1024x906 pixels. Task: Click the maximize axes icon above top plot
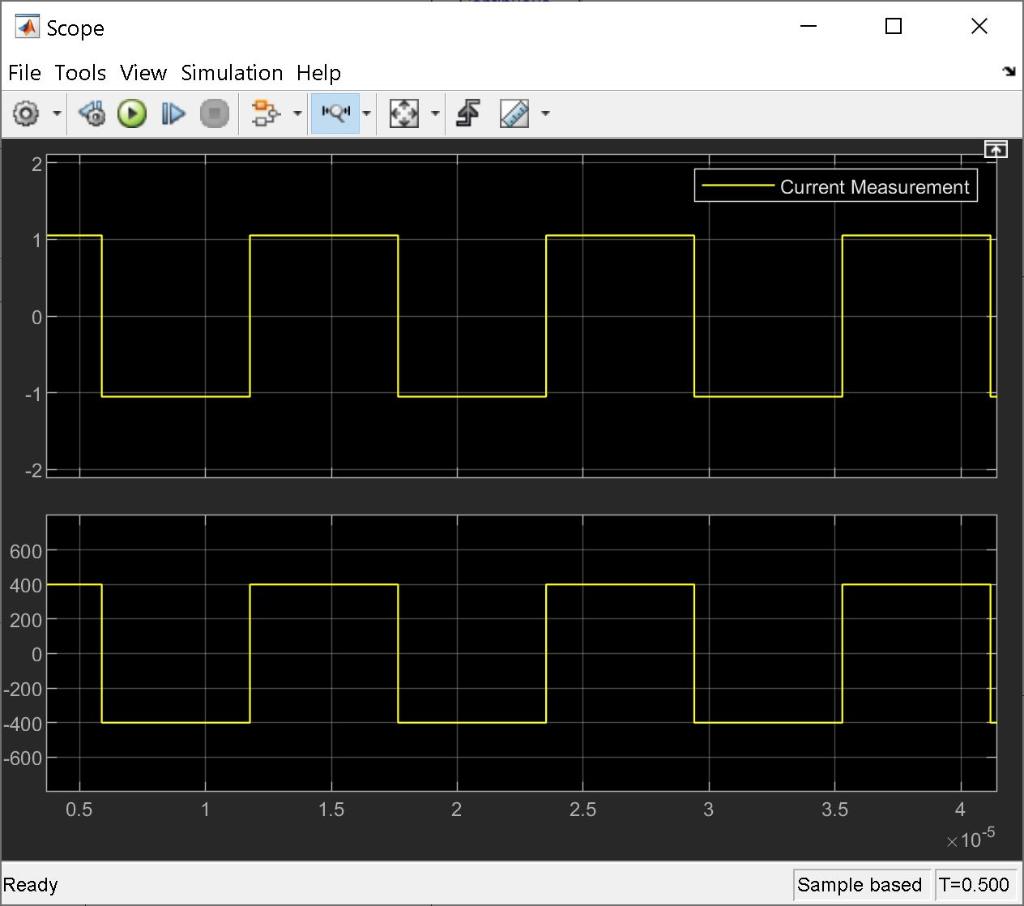click(995, 150)
